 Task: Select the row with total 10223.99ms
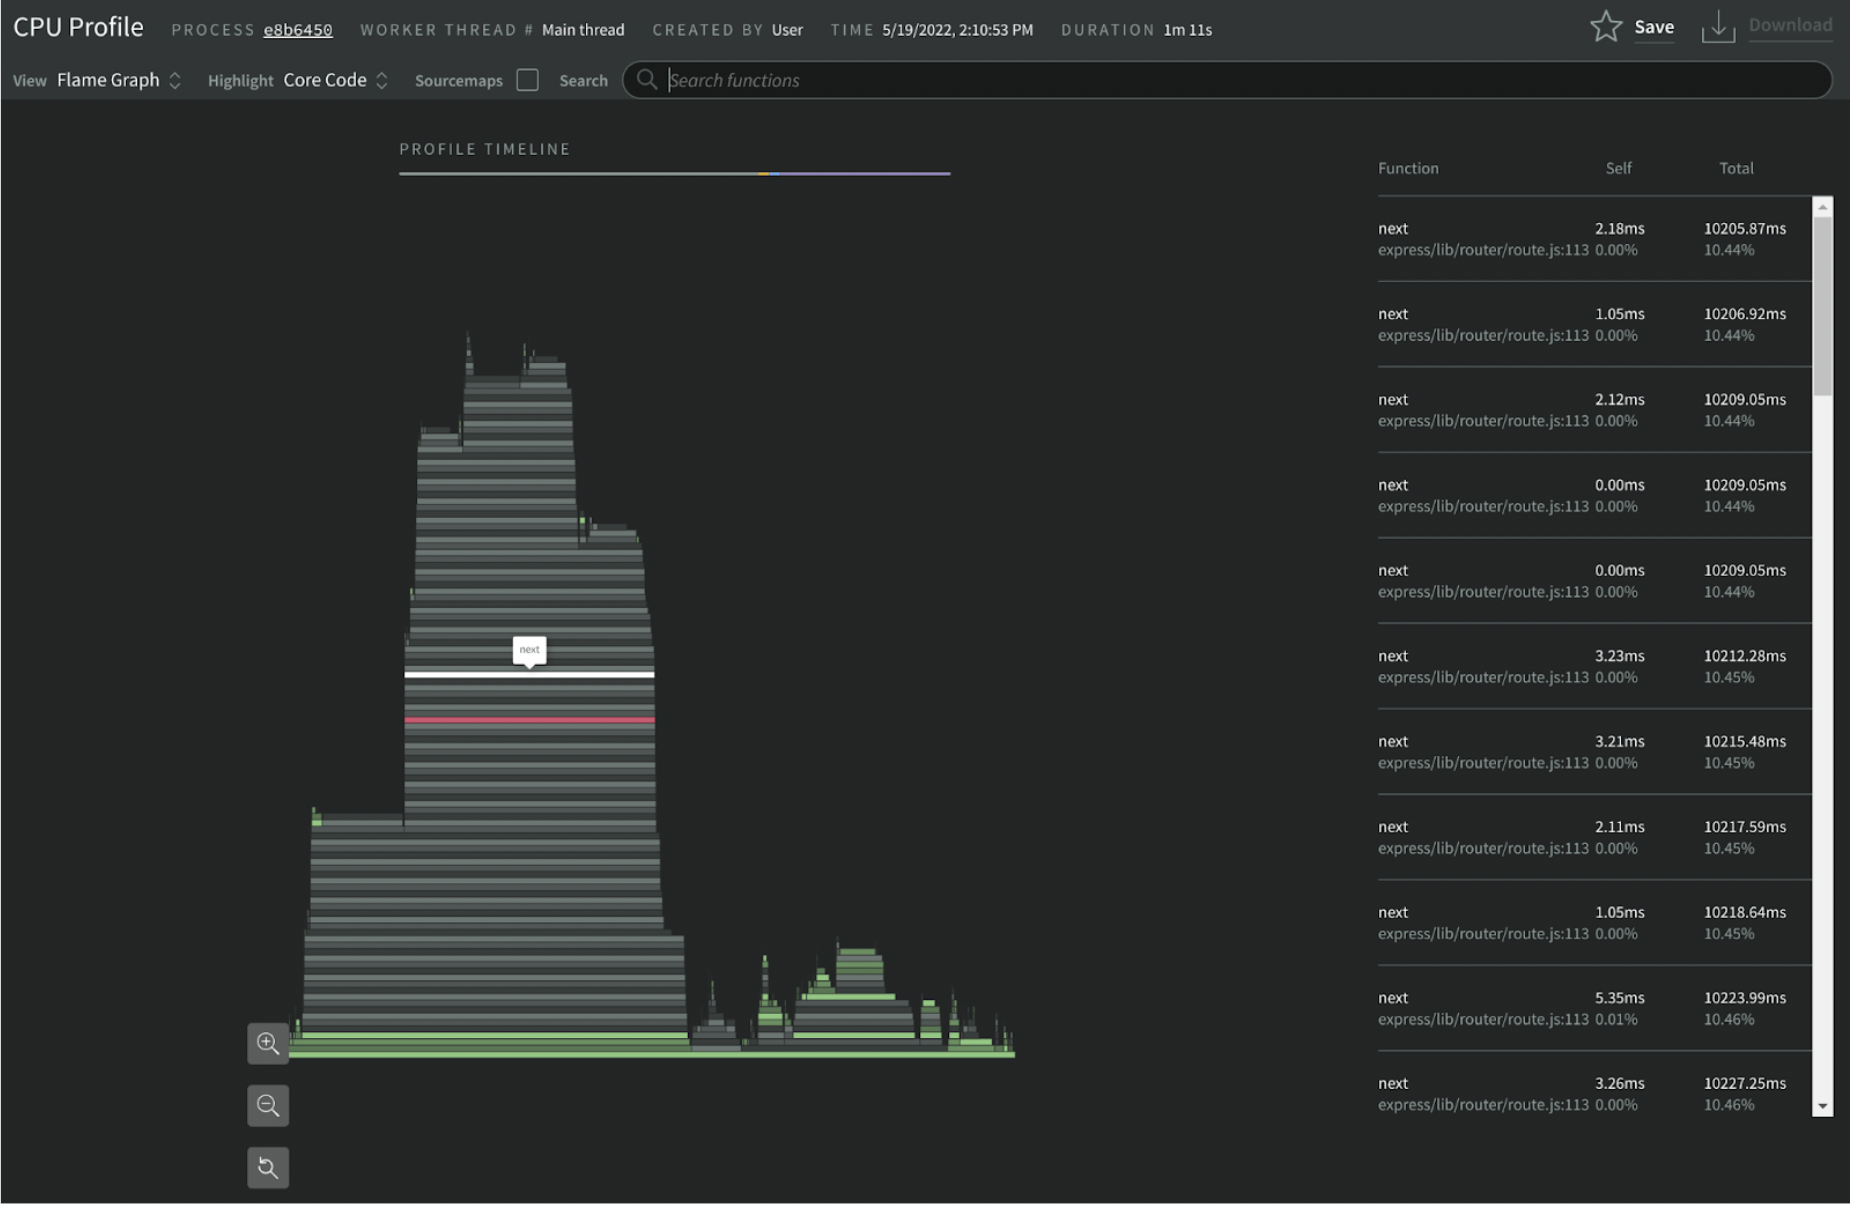pyautogui.click(x=1594, y=1008)
